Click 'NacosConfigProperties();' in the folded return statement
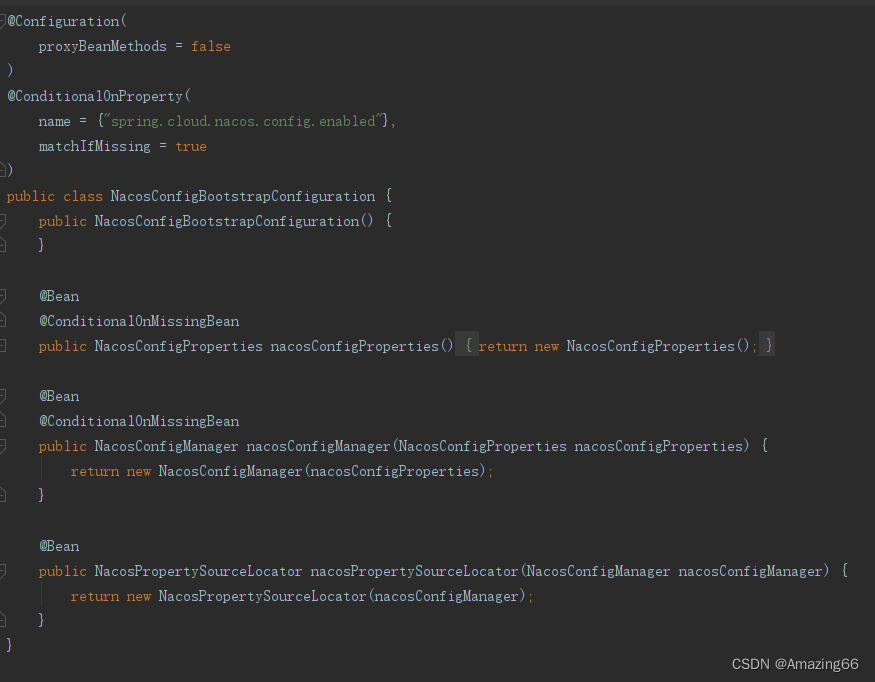Screen dimensions: 875x682 click(x=662, y=346)
